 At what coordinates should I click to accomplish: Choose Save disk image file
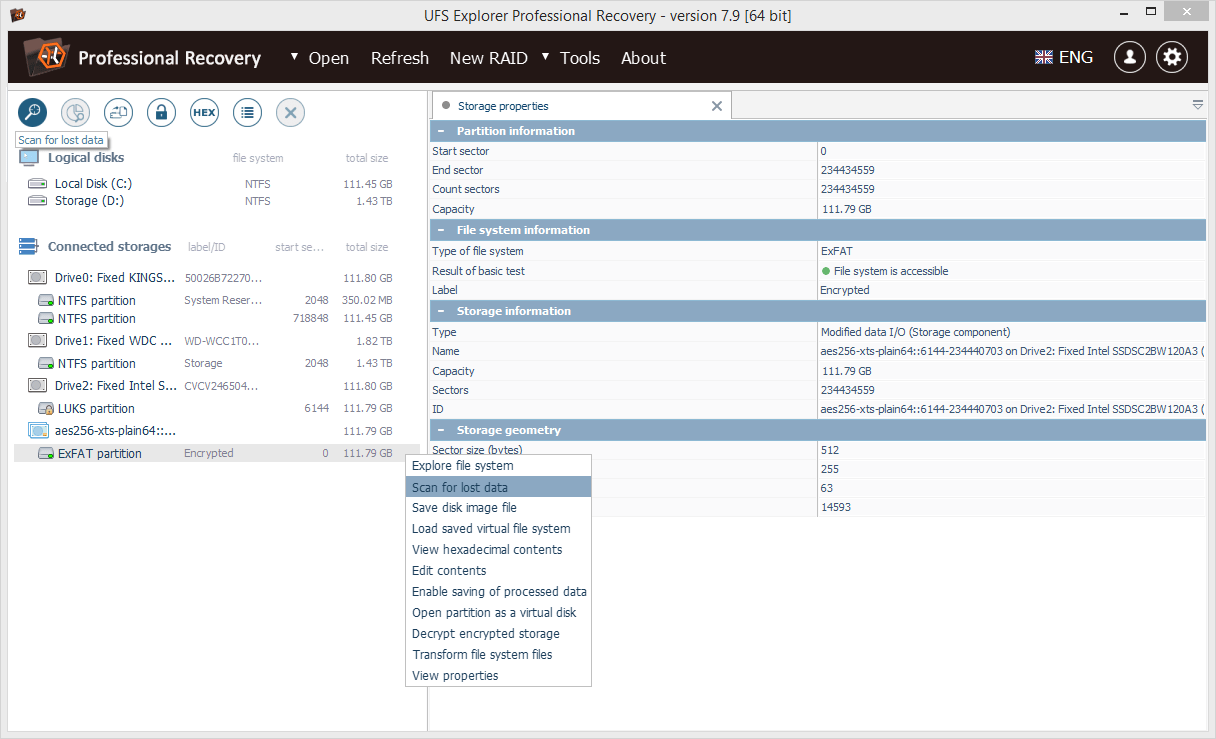coord(498,508)
